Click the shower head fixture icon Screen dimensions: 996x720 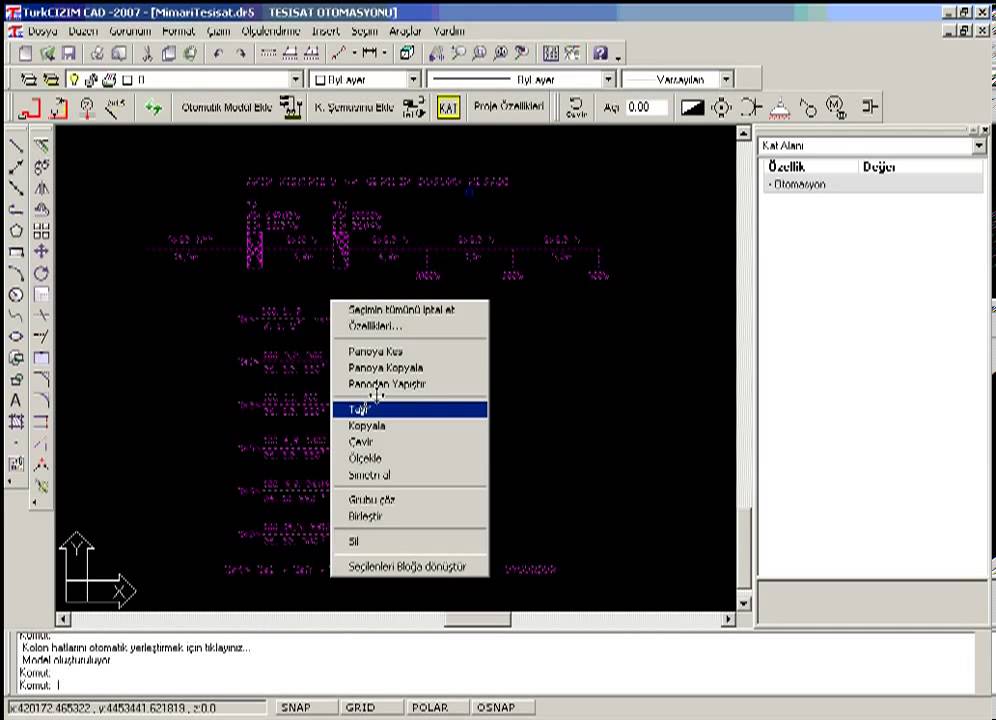pos(780,108)
